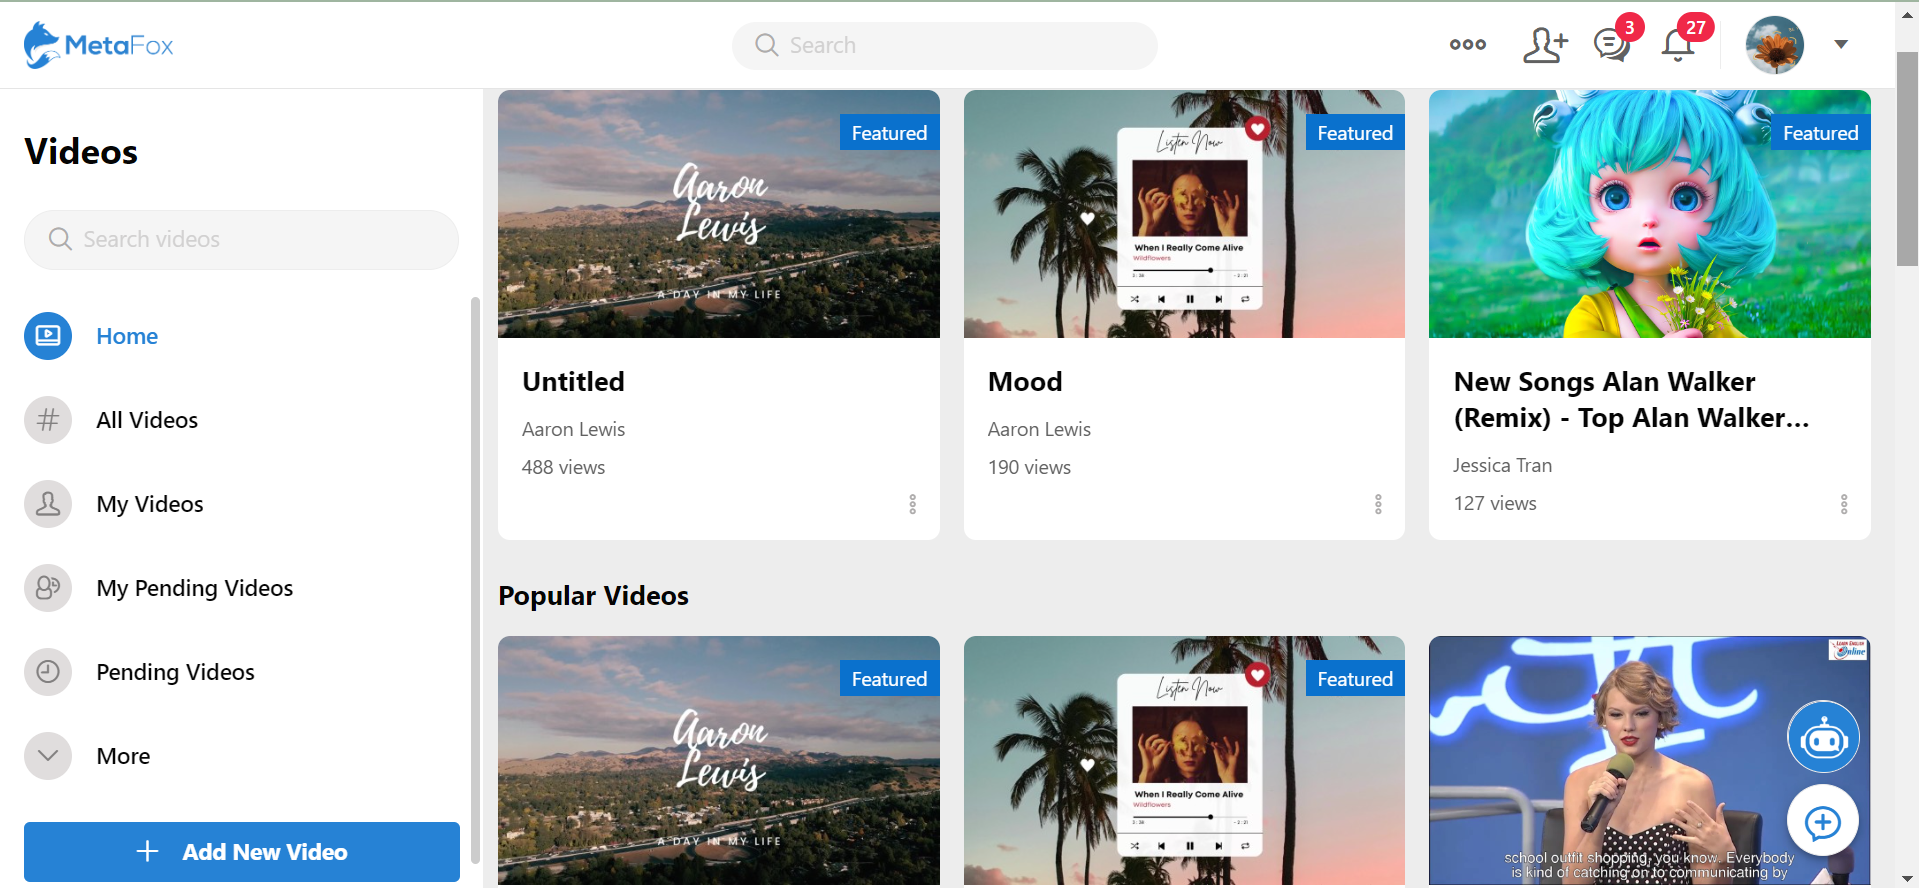The height and width of the screenshot is (888, 1919).
Task: Click the search magnifier icon in header
Action: coord(767,45)
